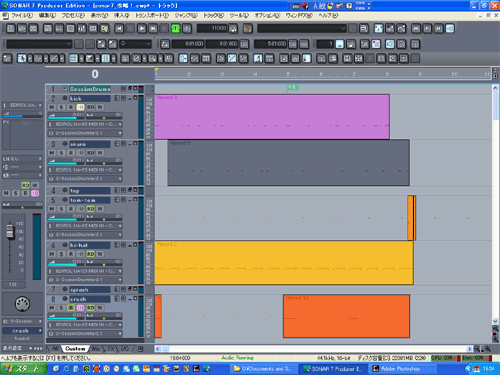
Task: Open the Select tool's dropdown arrow
Action: click(30, 59)
